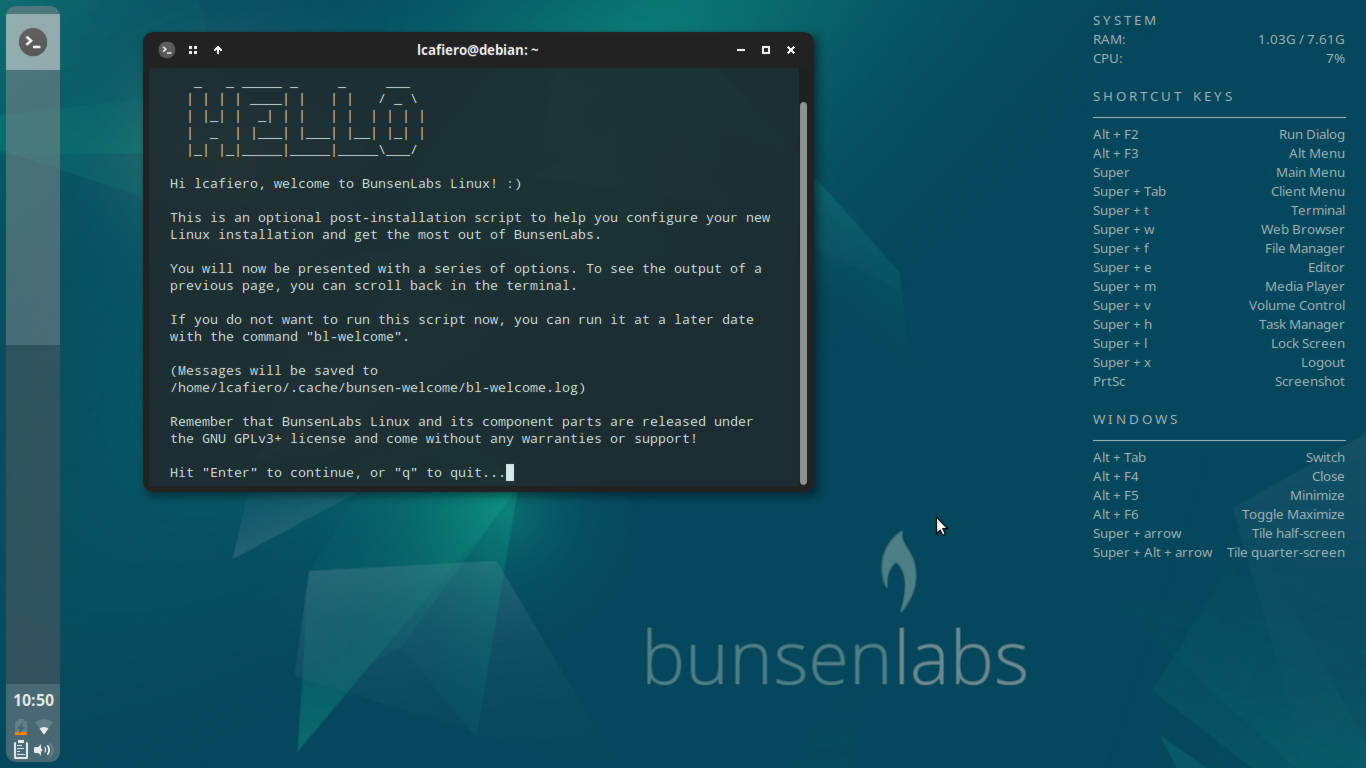Click the 'CPU:' row in System panel
The width and height of the screenshot is (1366, 768).
[x=1219, y=59]
